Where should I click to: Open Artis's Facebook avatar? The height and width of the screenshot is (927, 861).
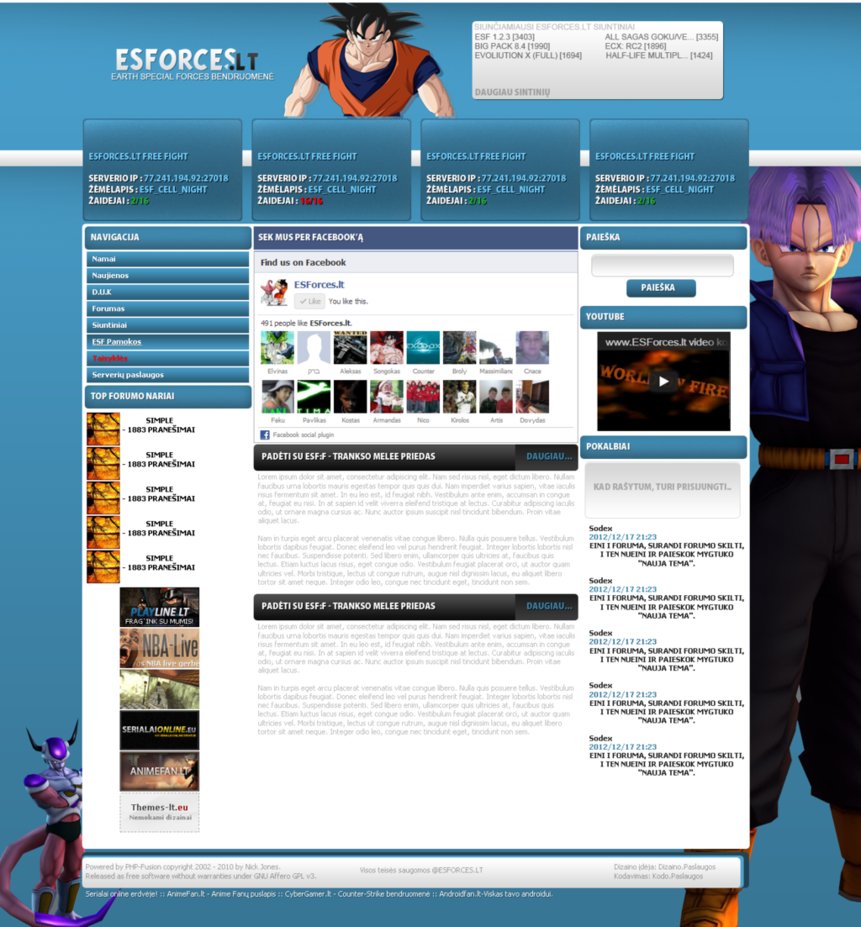click(x=496, y=397)
